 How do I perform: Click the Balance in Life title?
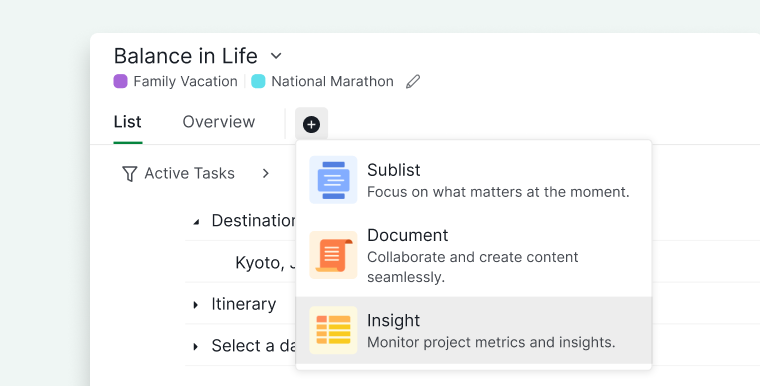[x=186, y=56]
